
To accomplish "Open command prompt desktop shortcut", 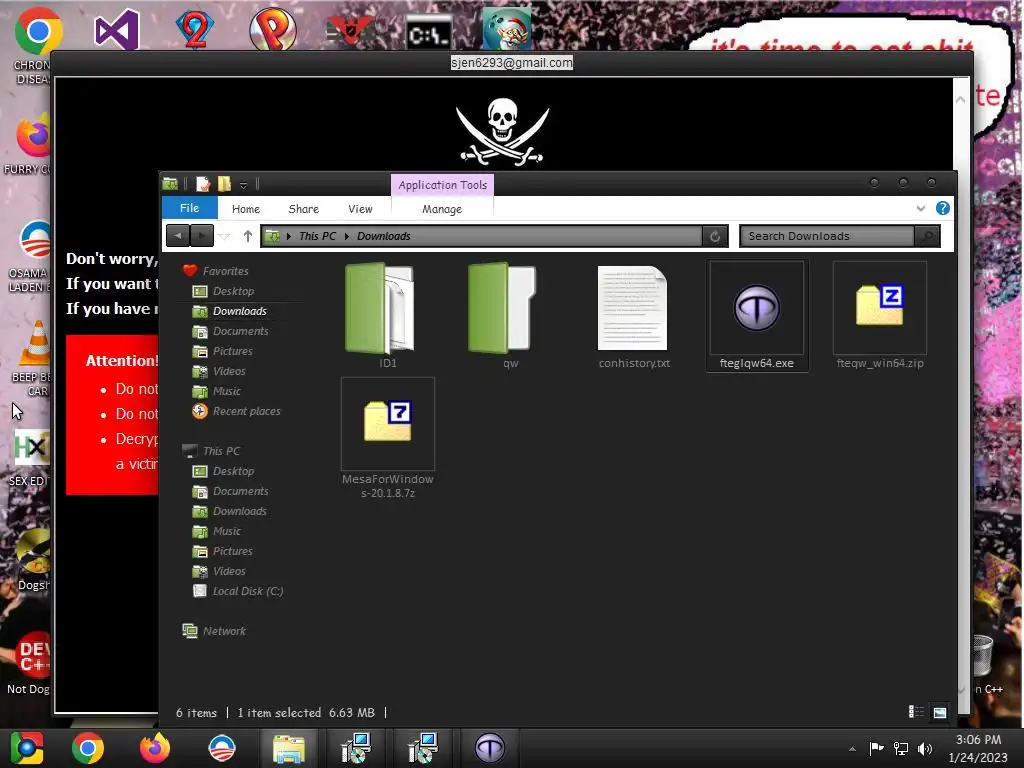I will tap(428, 33).
